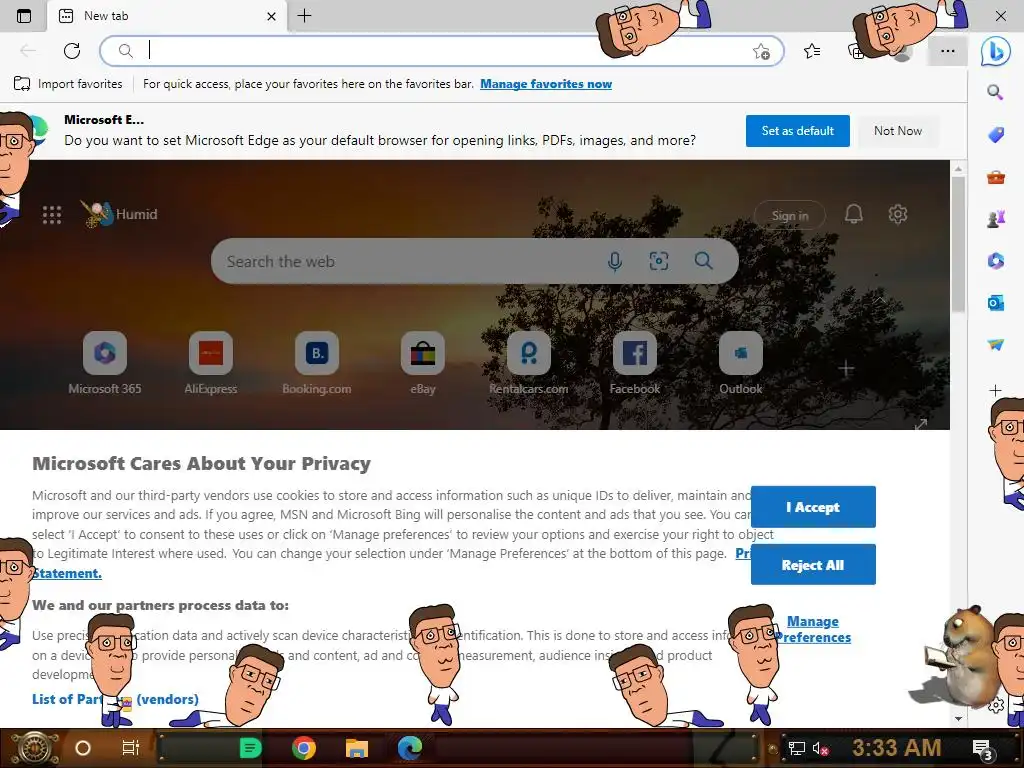Open the Manage Preferences link

tap(813, 629)
